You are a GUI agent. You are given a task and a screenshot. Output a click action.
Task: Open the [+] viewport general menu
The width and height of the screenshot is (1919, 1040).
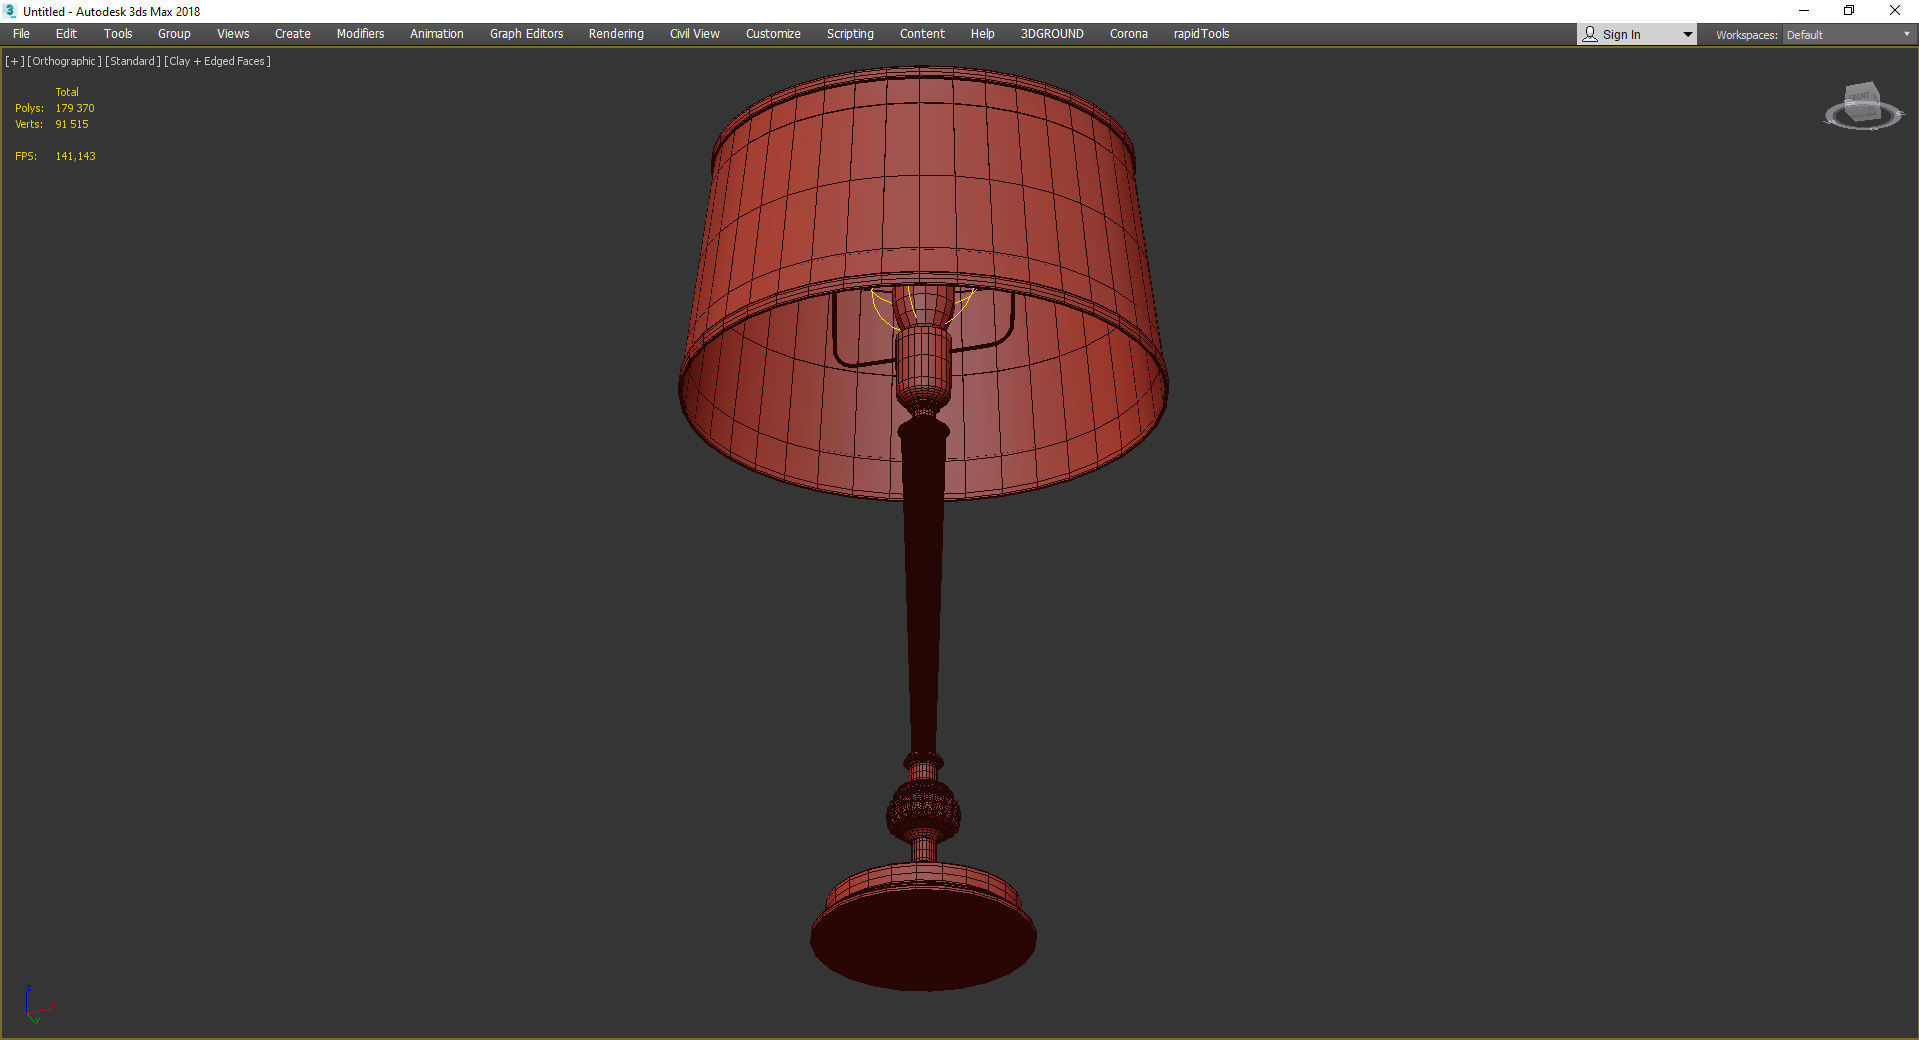tap(14, 61)
